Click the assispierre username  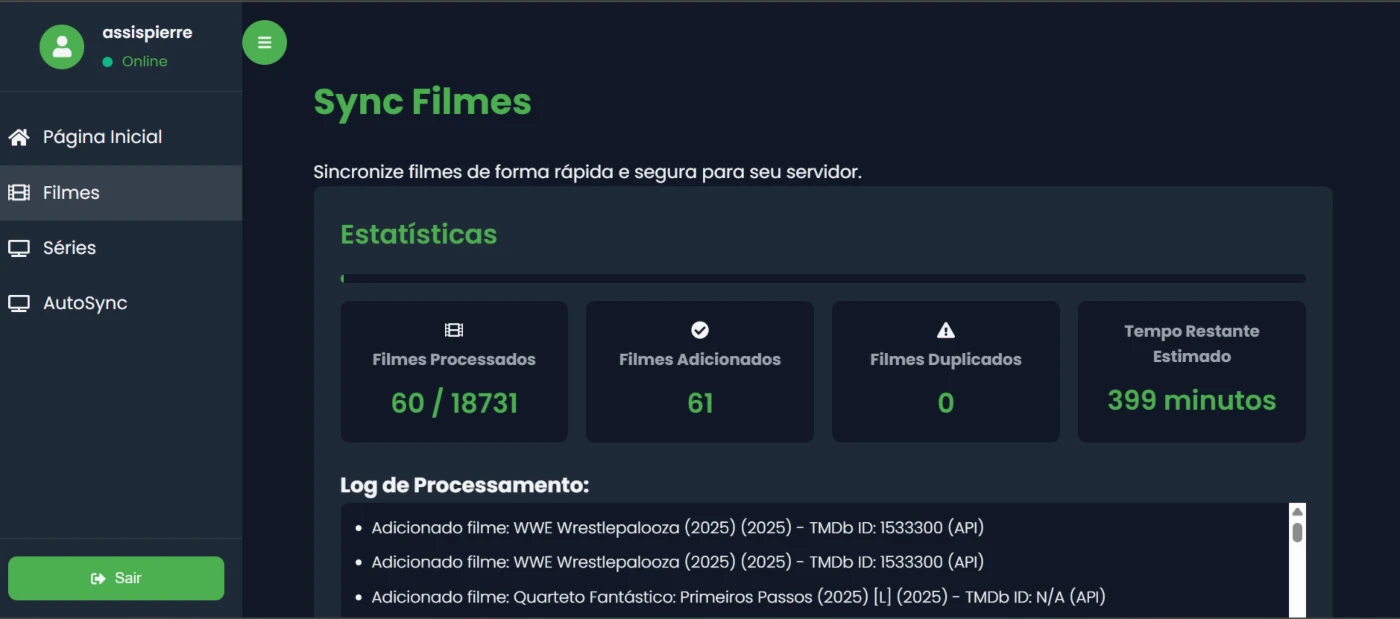coord(147,33)
